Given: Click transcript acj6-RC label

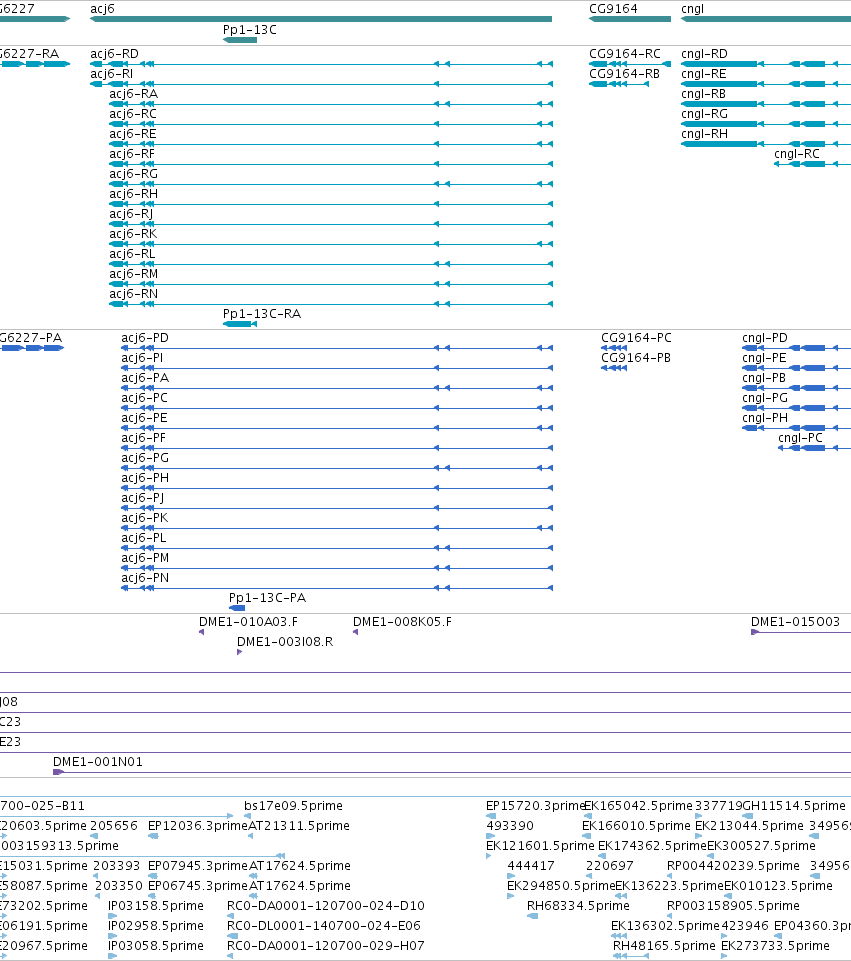Looking at the screenshot, I should 133,114.
